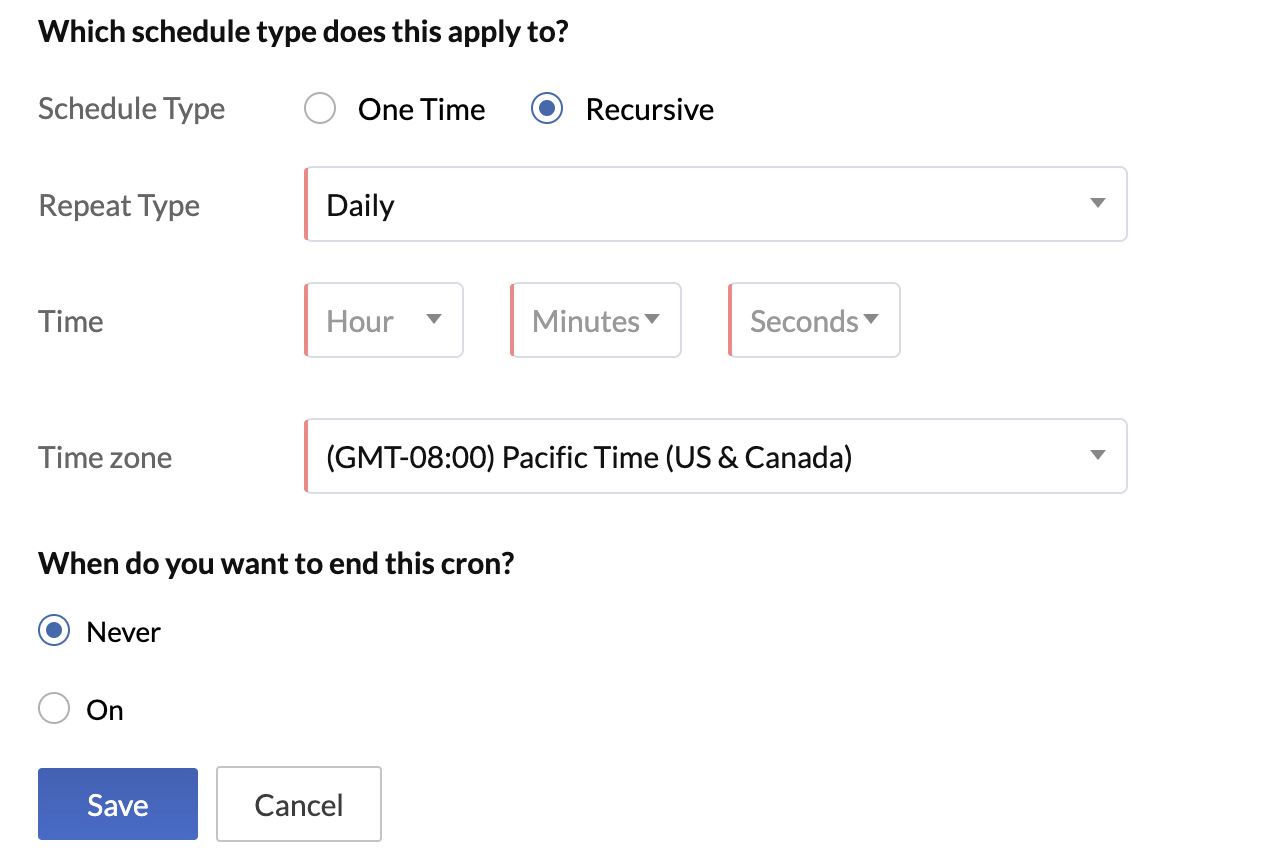The image size is (1278, 858).
Task: Open the Seconds selector
Action: pyautogui.click(x=813, y=320)
